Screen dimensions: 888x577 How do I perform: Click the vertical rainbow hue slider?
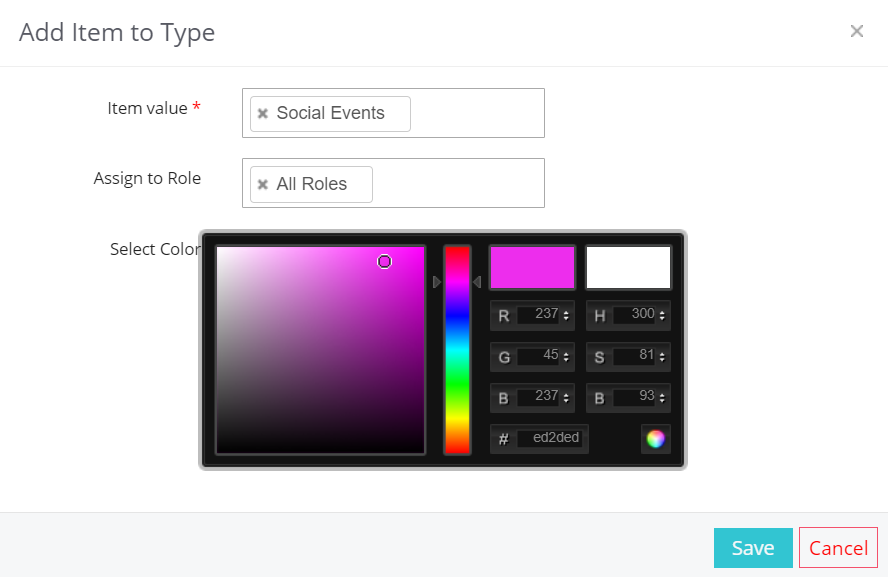[x=457, y=350]
